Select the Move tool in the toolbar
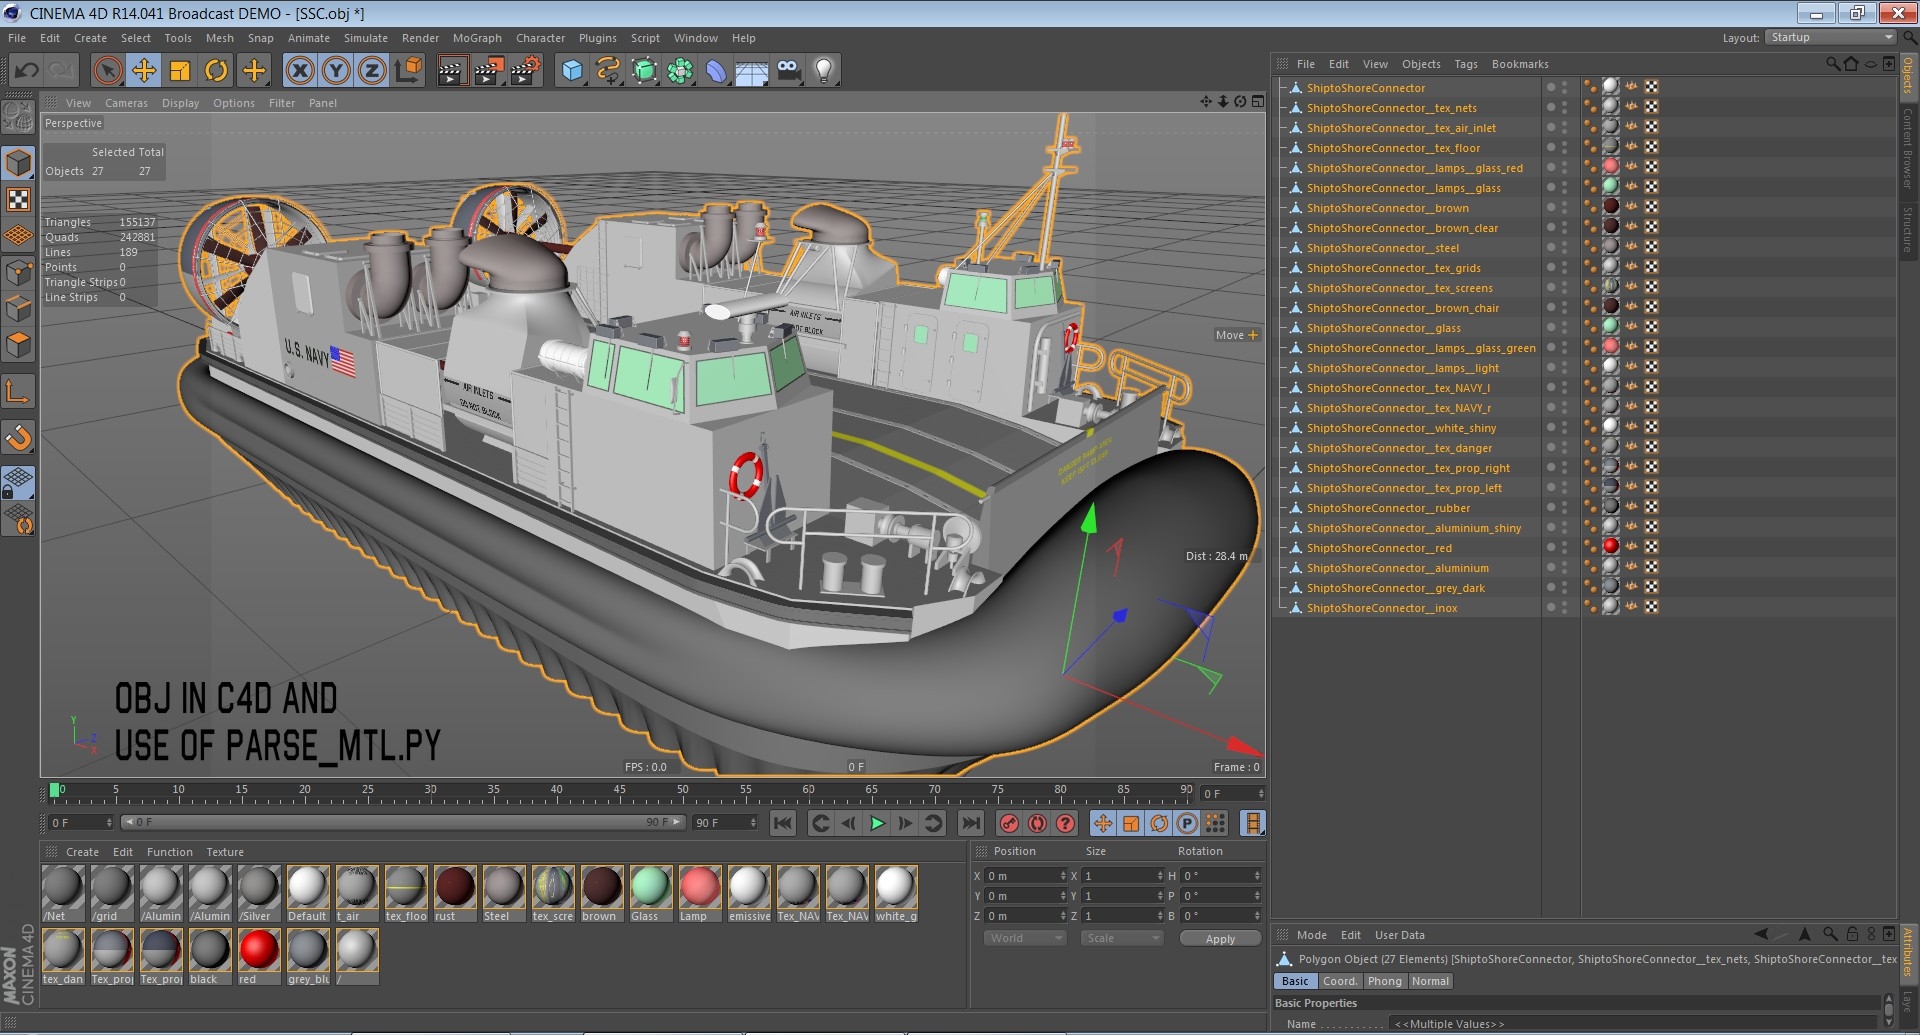Image resolution: width=1920 pixels, height=1035 pixels. point(144,70)
